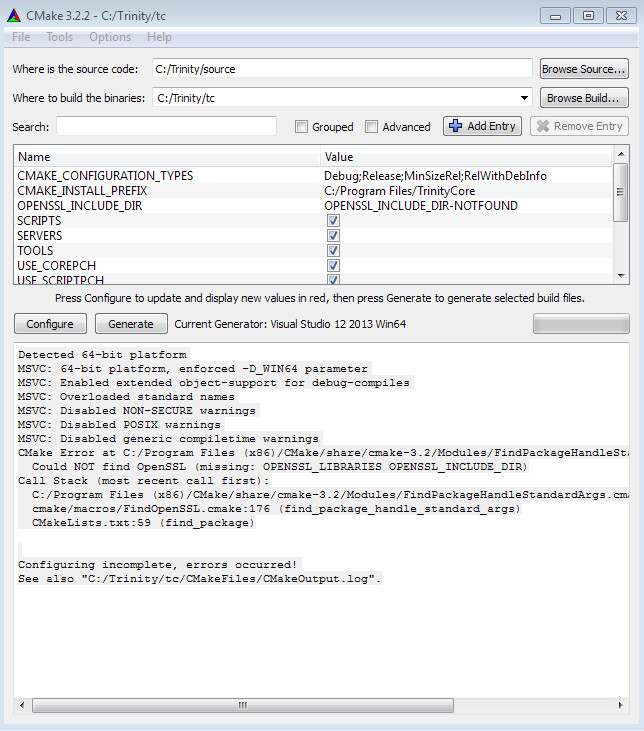This screenshot has height=731, width=644.
Task: Enable the Advanced checkbox
Action: pyautogui.click(x=371, y=127)
